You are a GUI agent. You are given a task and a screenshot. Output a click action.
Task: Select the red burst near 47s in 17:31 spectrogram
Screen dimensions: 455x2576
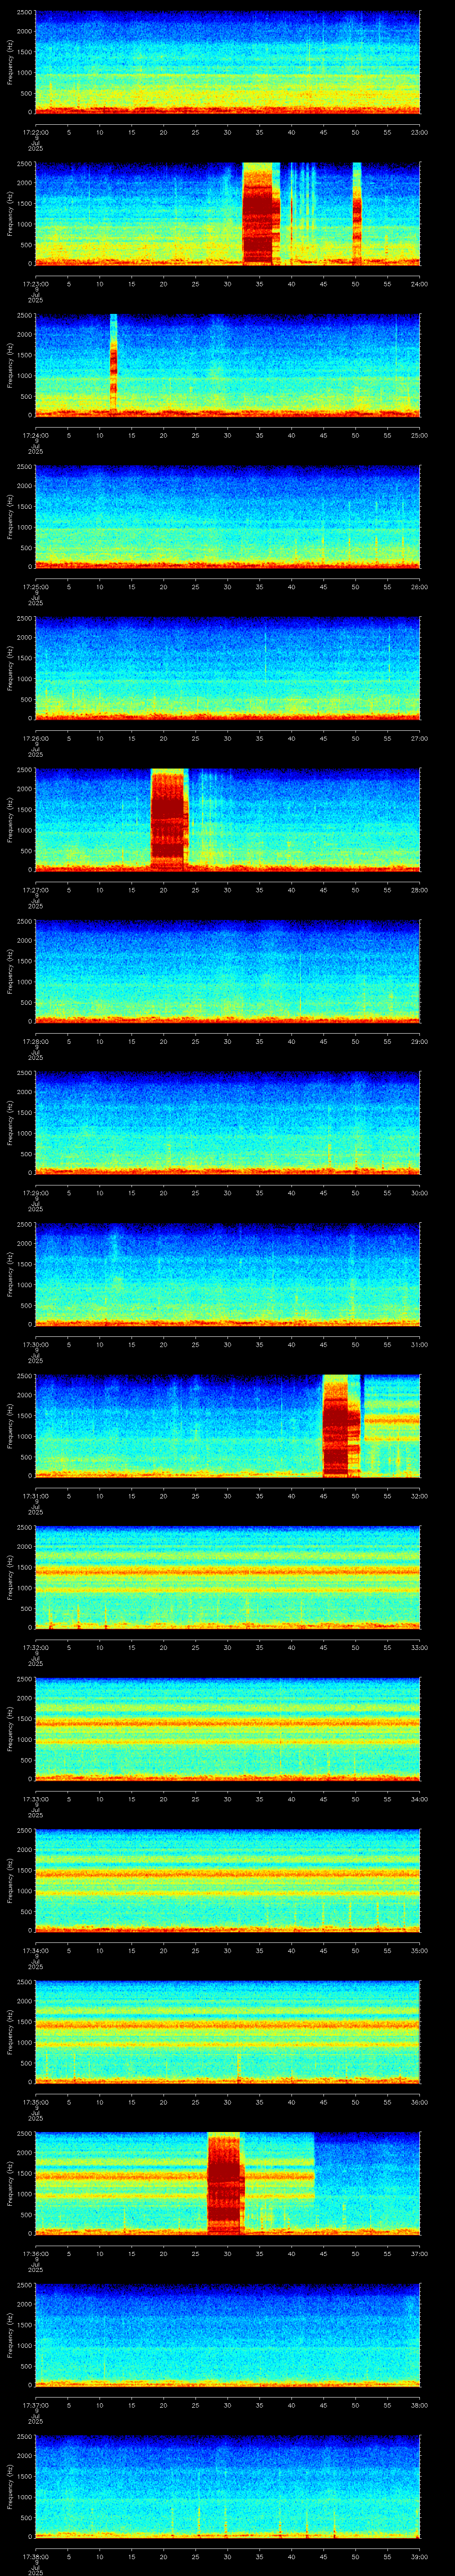[x=340, y=1426]
